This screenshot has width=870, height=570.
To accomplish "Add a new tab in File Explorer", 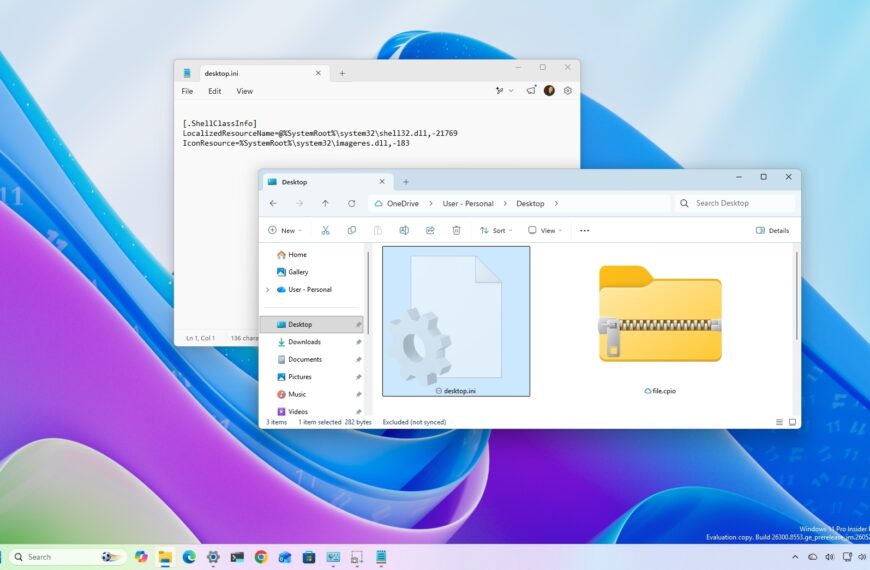I will [406, 182].
